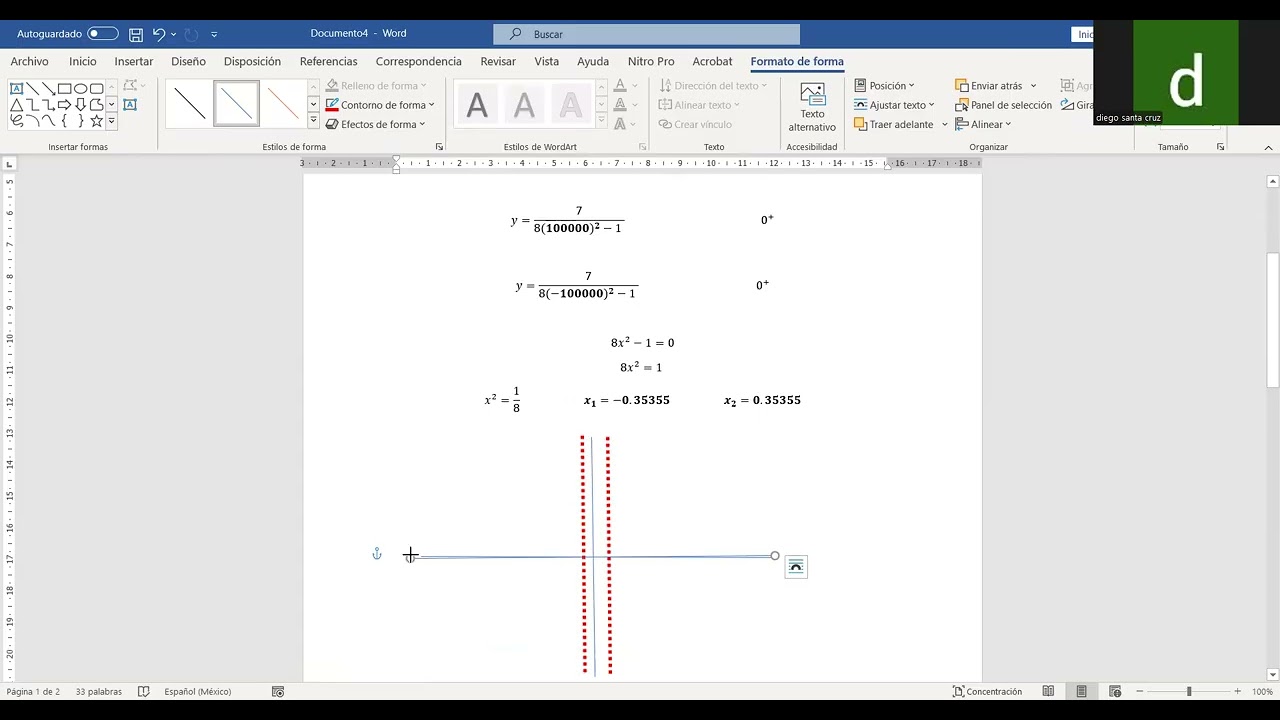Apply the orange diagonal line style
Screen dimensions: 1280x720
click(x=283, y=104)
